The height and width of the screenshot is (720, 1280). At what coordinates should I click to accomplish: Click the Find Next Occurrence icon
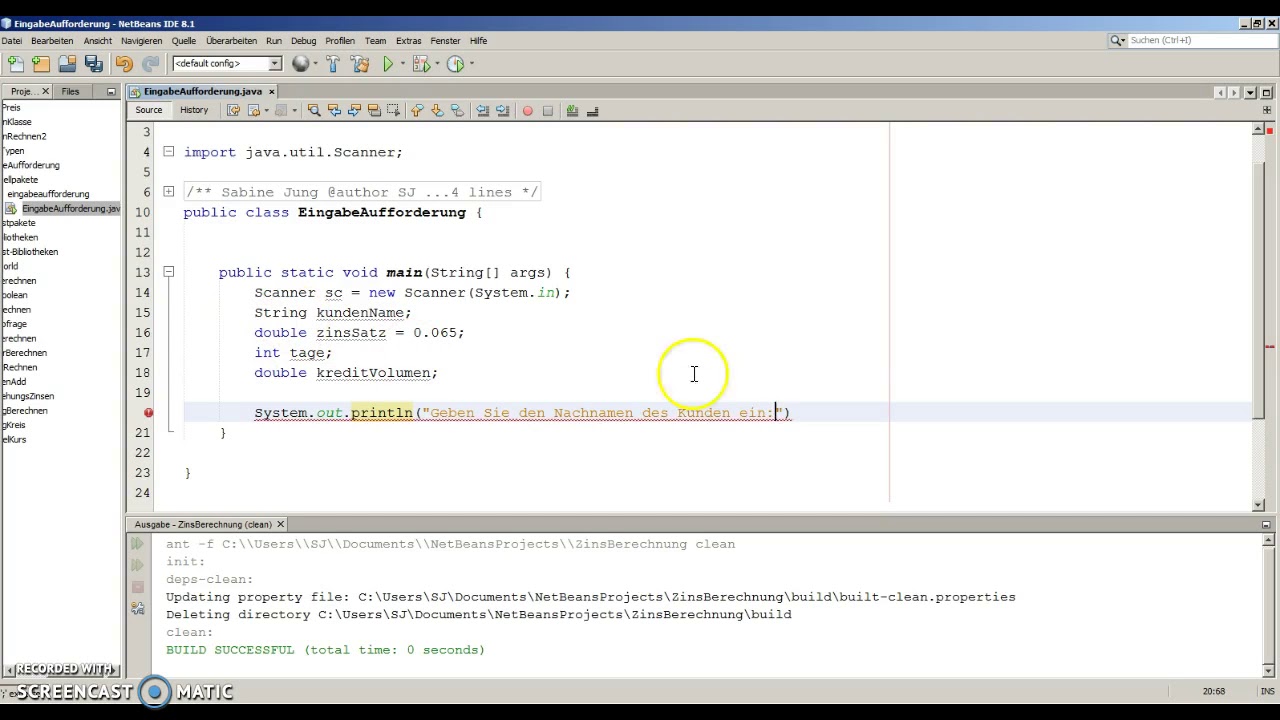pos(354,111)
